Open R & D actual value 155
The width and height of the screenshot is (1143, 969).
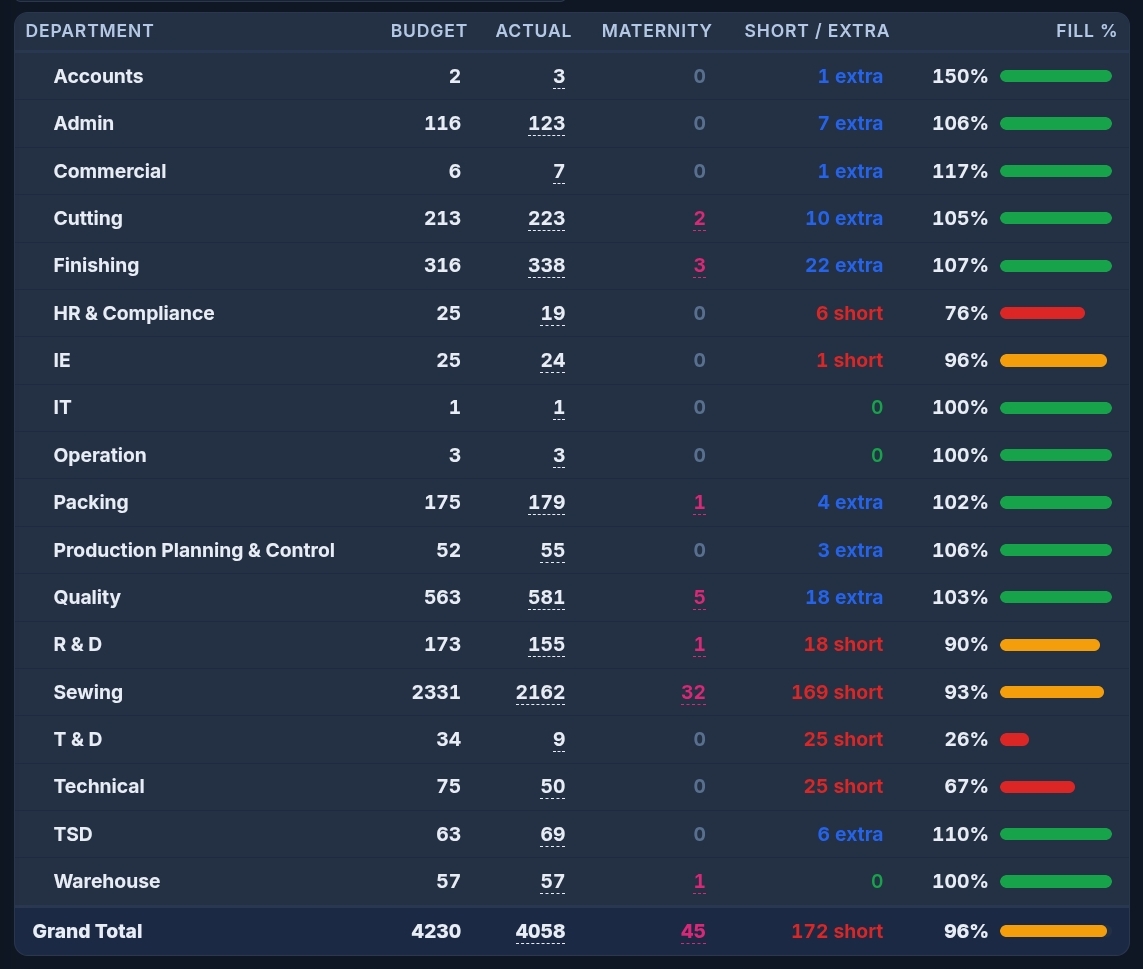pos(547,645)
